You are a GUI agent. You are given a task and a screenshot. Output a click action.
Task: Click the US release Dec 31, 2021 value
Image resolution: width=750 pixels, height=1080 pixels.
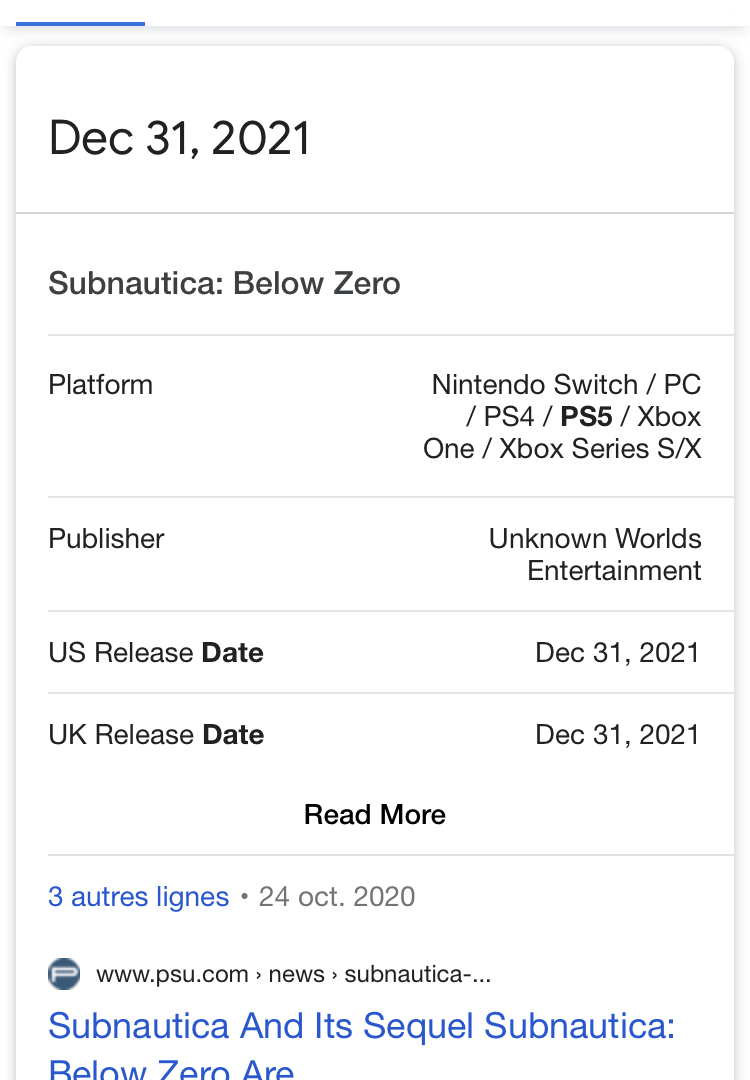click(618, 652)
